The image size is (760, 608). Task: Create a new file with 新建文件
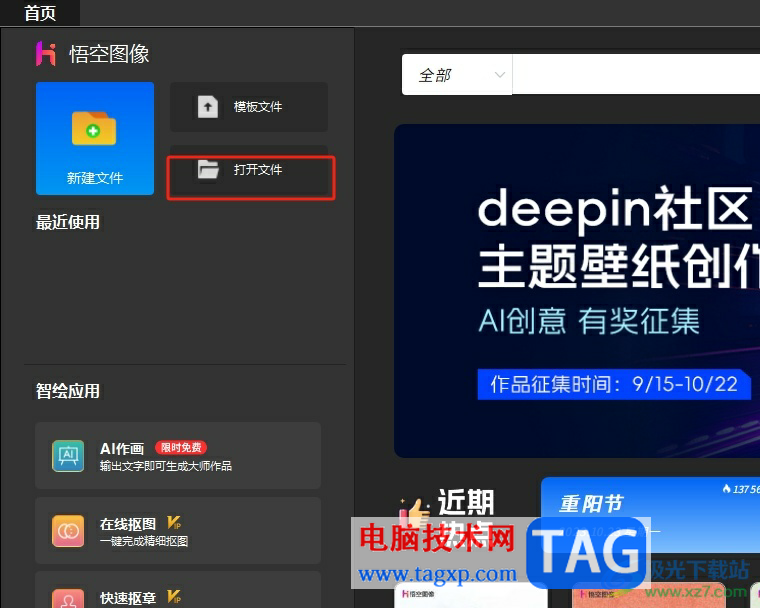[x=95, y=138]
